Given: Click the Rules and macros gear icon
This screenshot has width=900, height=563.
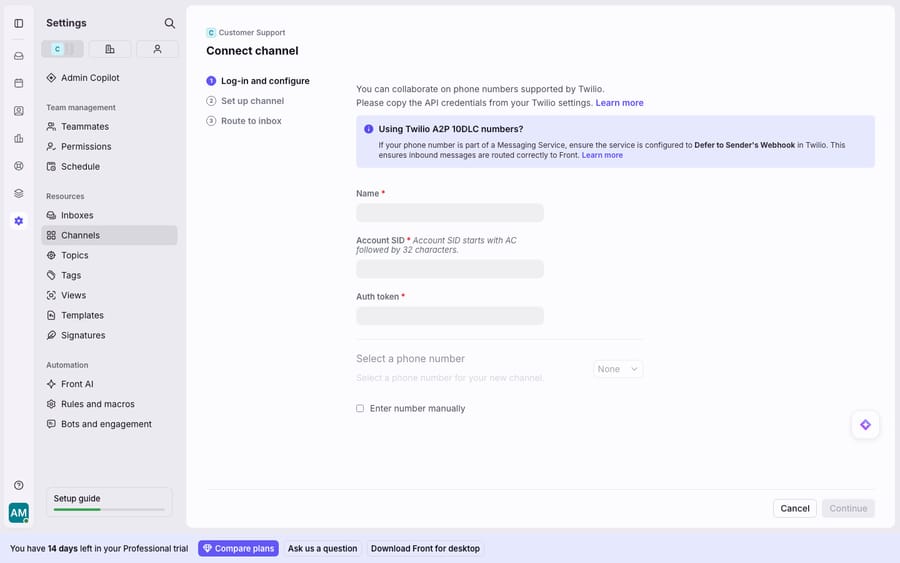Looking at the screenshot, I should click(x=51, y=404).
